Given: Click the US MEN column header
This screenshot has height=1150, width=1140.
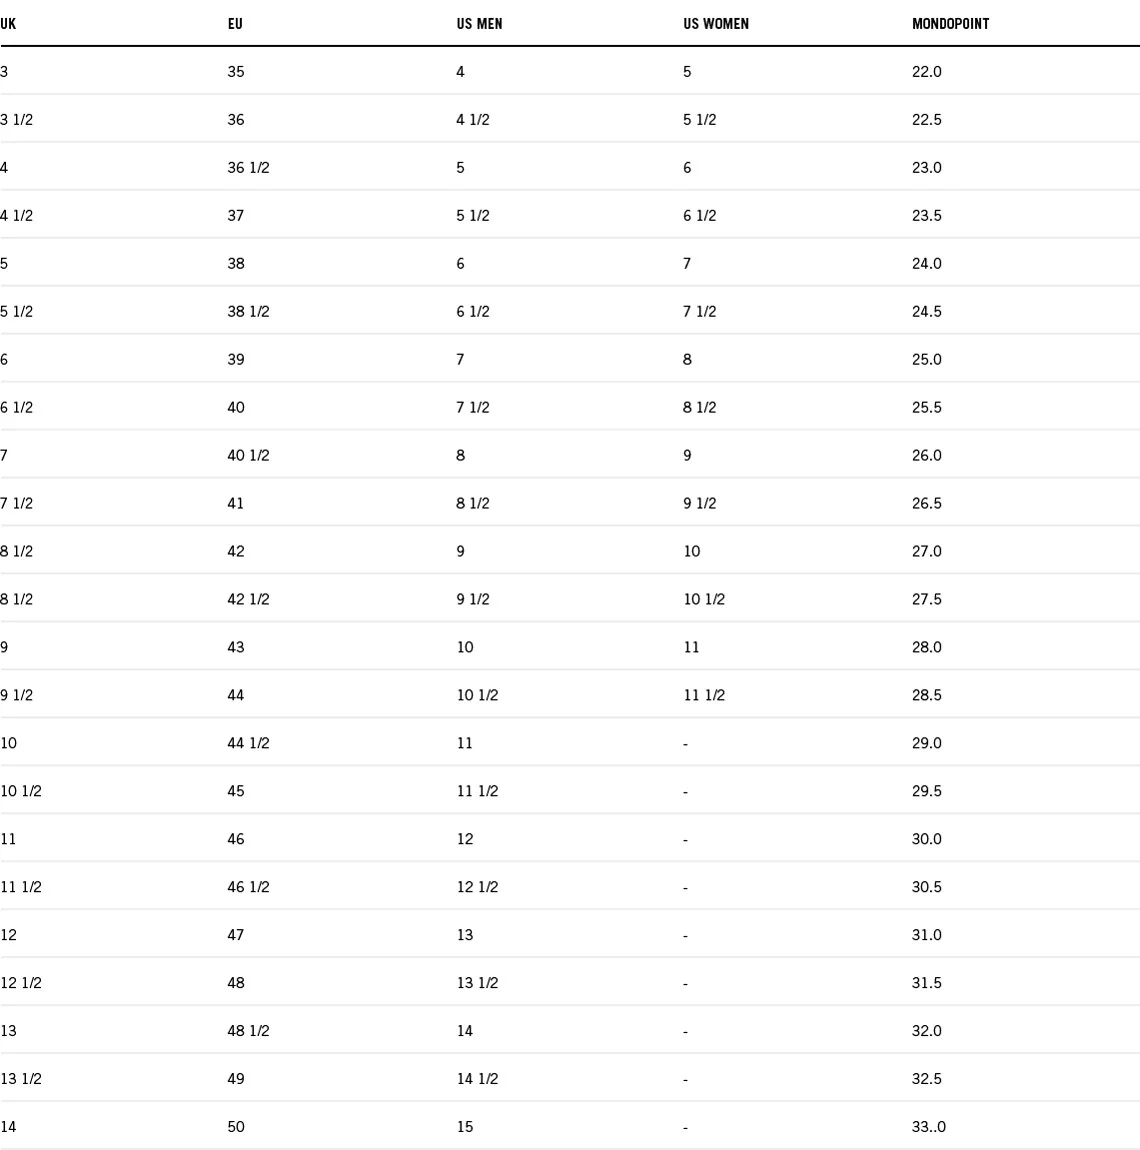Looking at the screenshot, I should tap(479, 23).
